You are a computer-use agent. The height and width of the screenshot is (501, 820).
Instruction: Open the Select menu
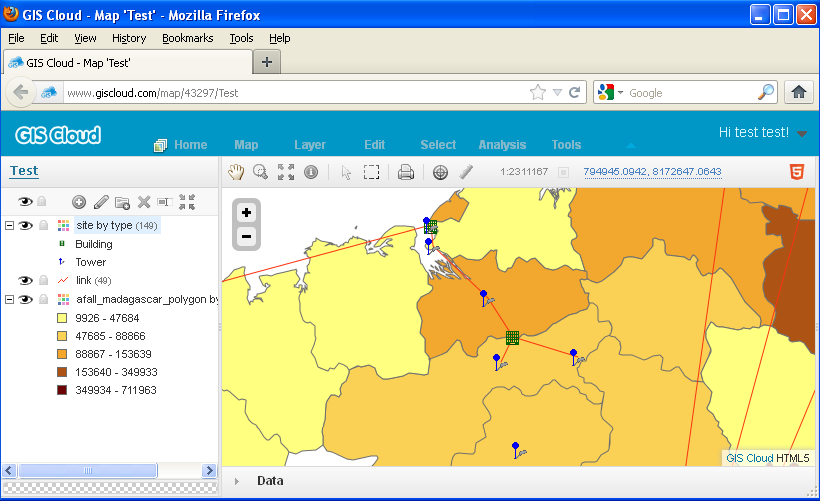point(438,145)
